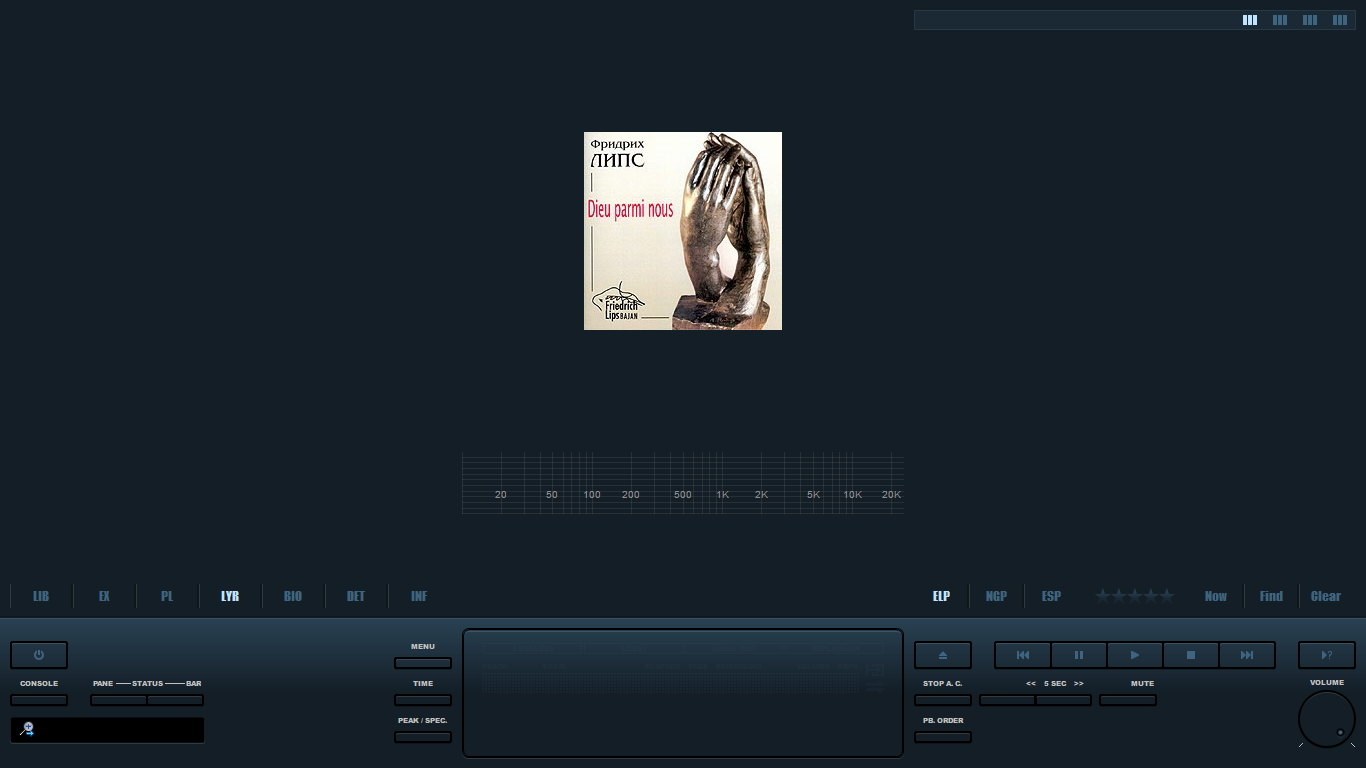This screenshot has width=1366, height=768.
Task: Rate the track one star
Action: tap(1103, 596)
